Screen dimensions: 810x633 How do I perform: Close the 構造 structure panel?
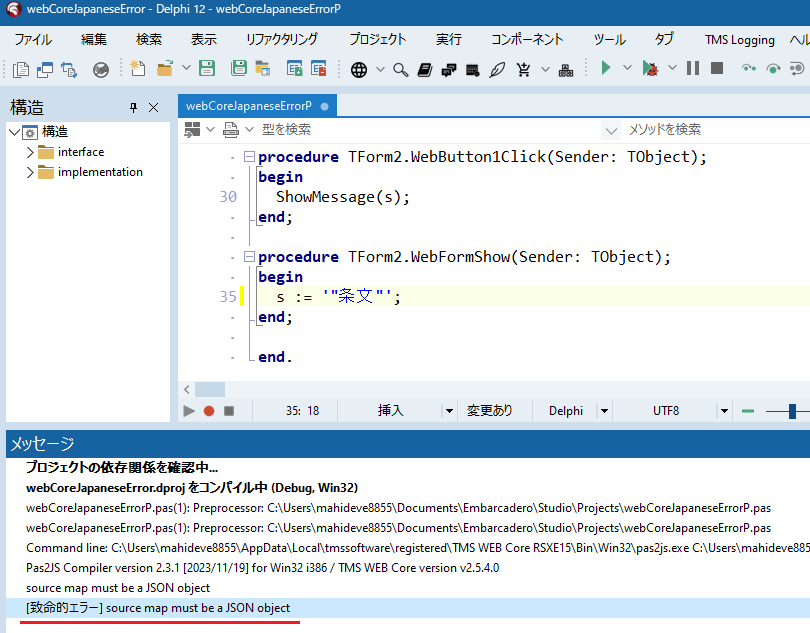pyautogui.click(x=153, y=107)
